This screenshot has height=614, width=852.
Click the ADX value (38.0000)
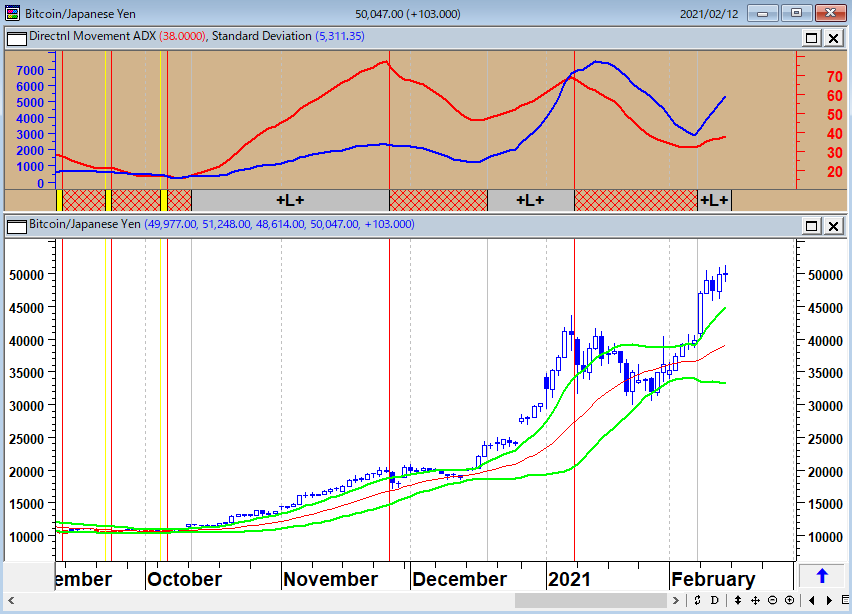coord(183,36)
